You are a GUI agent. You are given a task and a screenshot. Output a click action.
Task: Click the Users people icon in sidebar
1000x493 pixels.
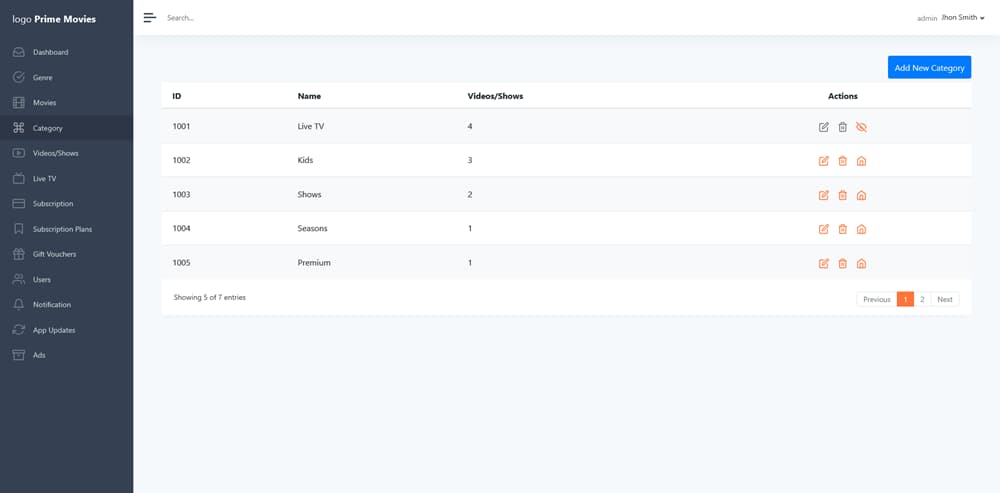(x=18, y=279)
